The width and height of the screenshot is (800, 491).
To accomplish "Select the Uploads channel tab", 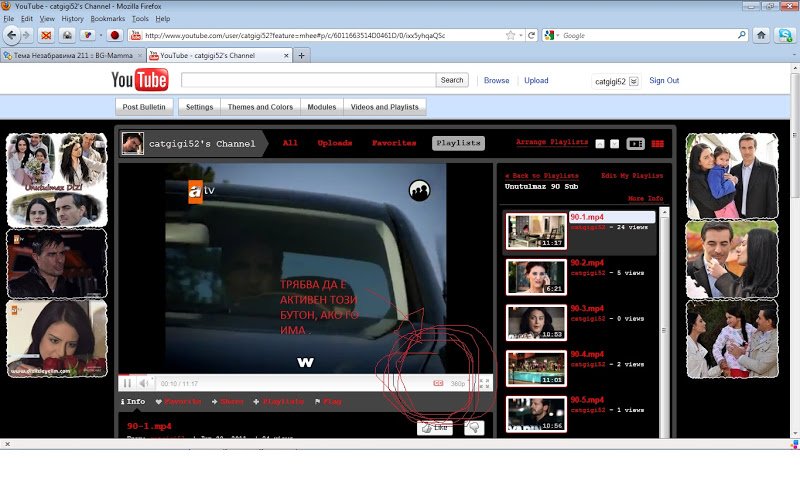I will tap(334, 143).
